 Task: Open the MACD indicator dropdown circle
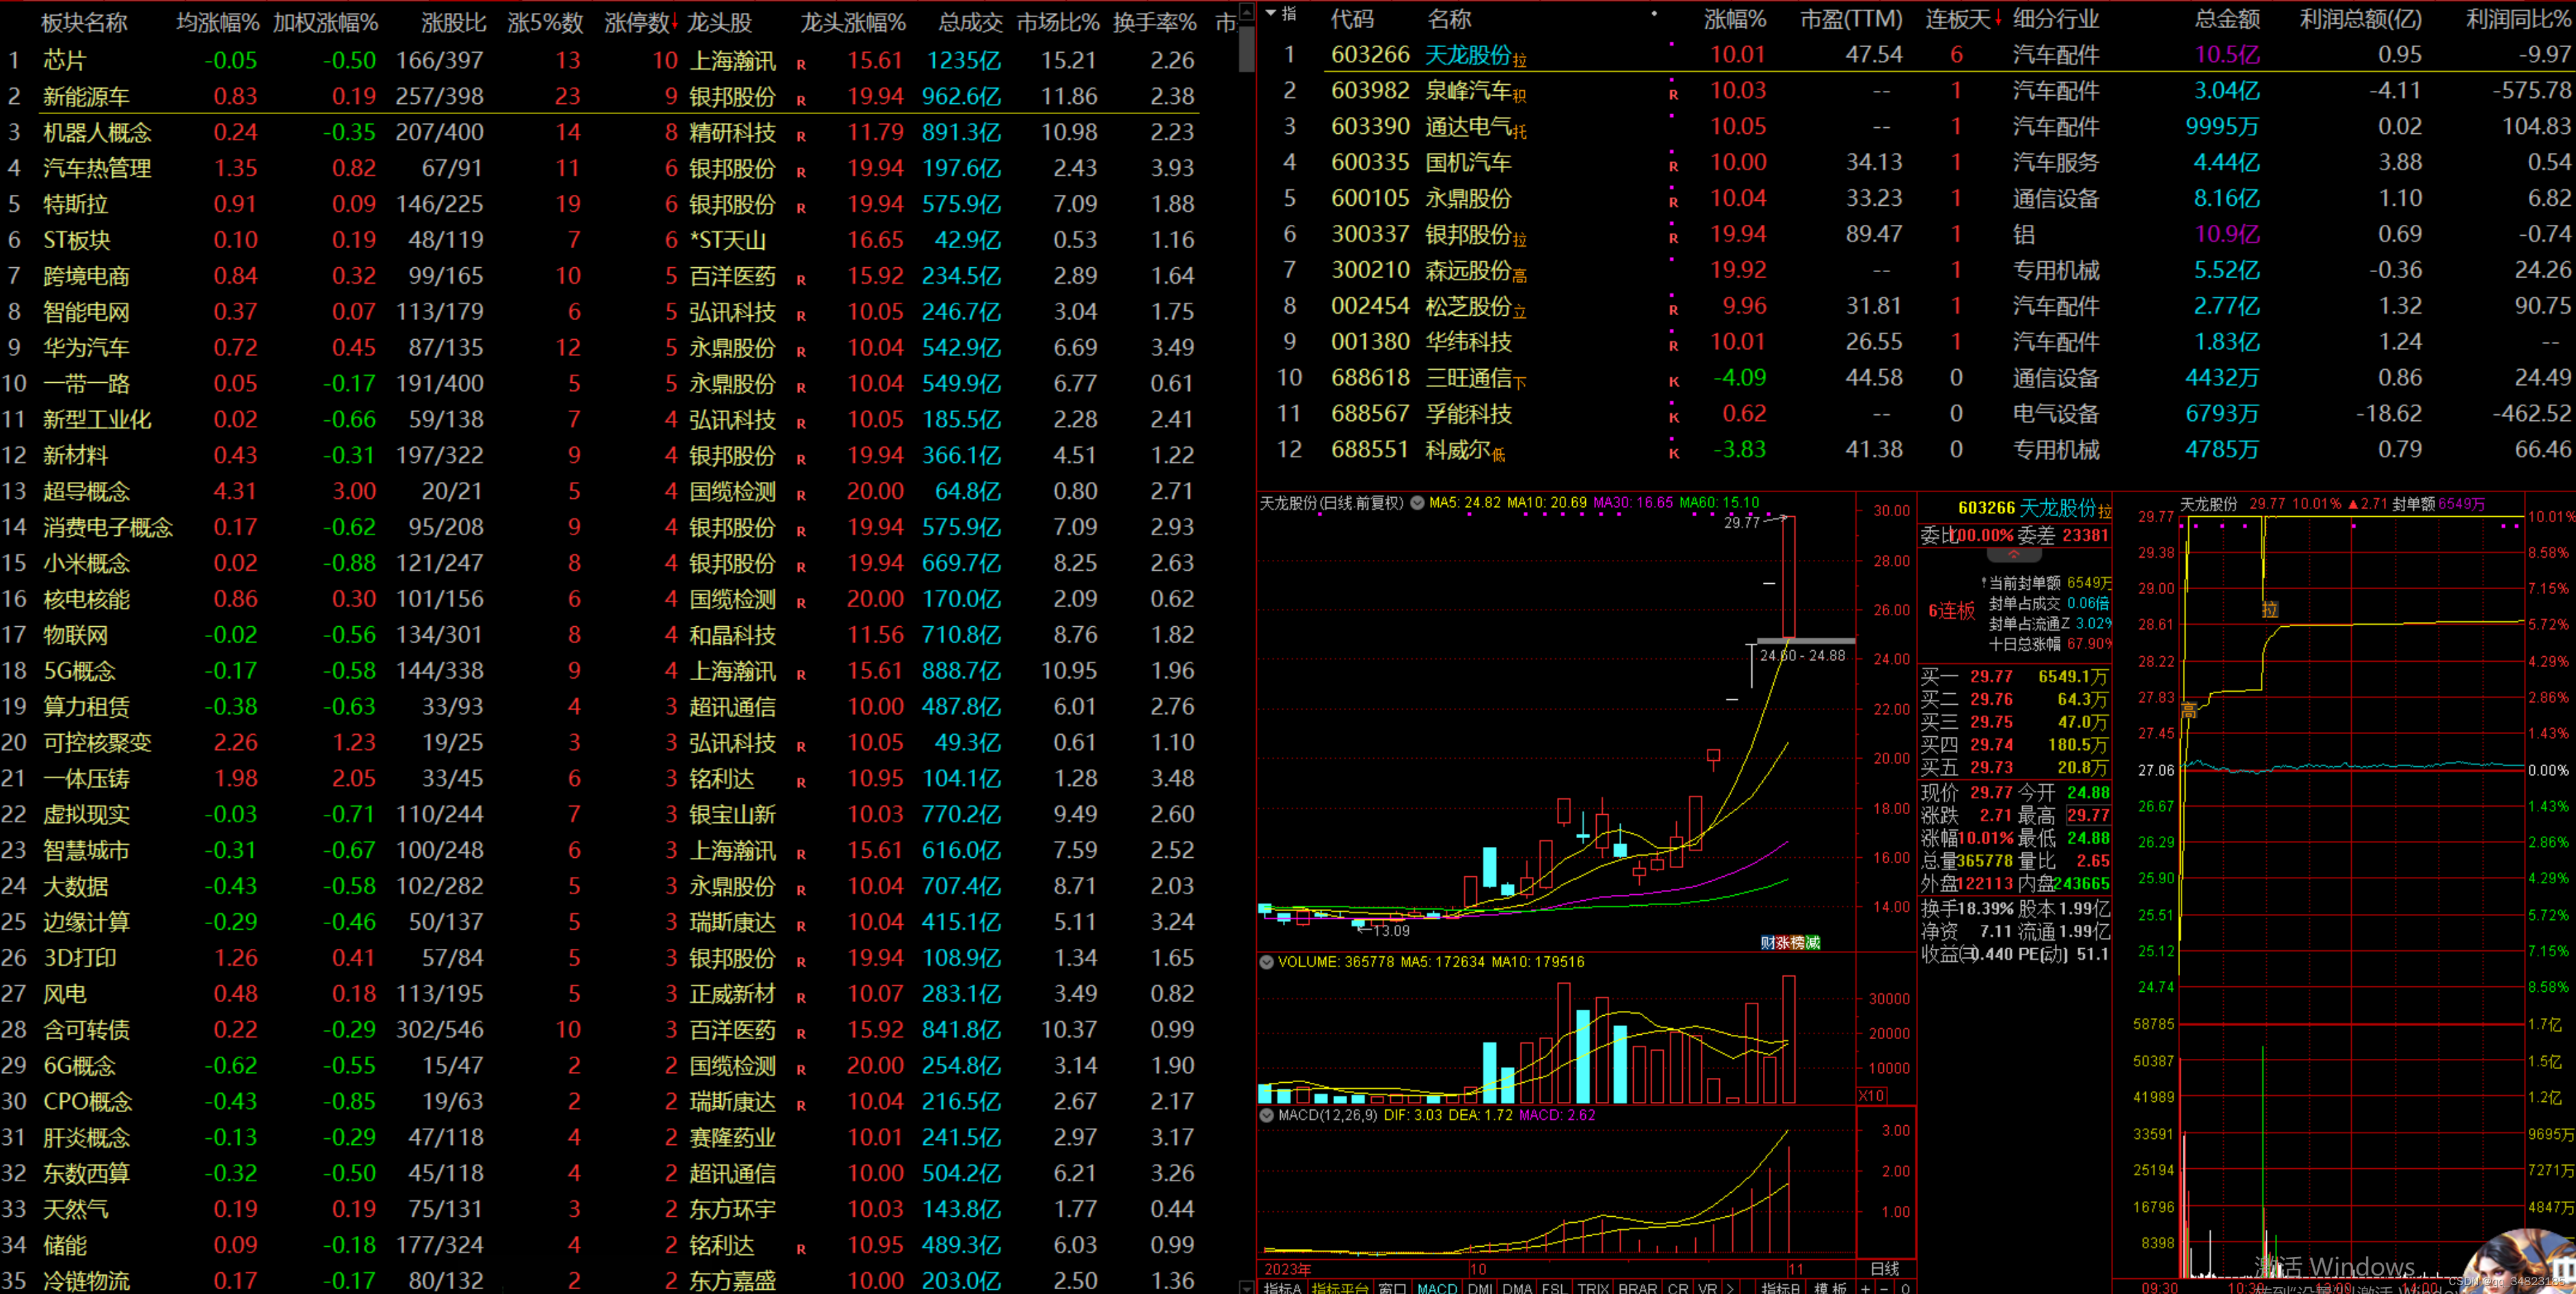point(1266,1115)
